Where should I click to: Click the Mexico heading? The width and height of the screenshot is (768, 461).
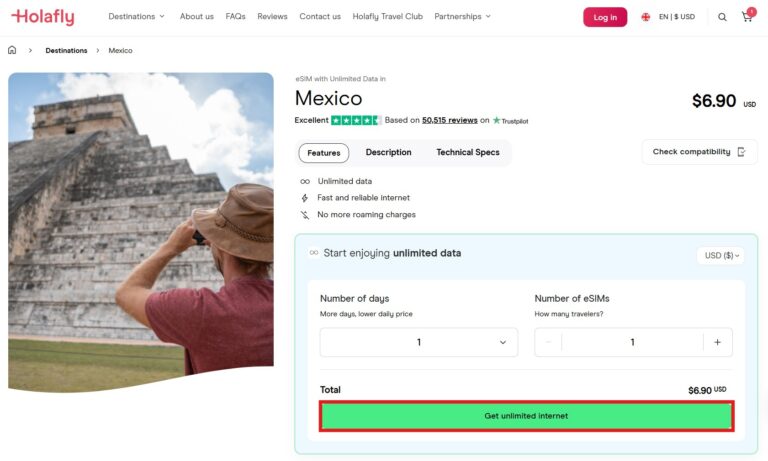(329, 98)
